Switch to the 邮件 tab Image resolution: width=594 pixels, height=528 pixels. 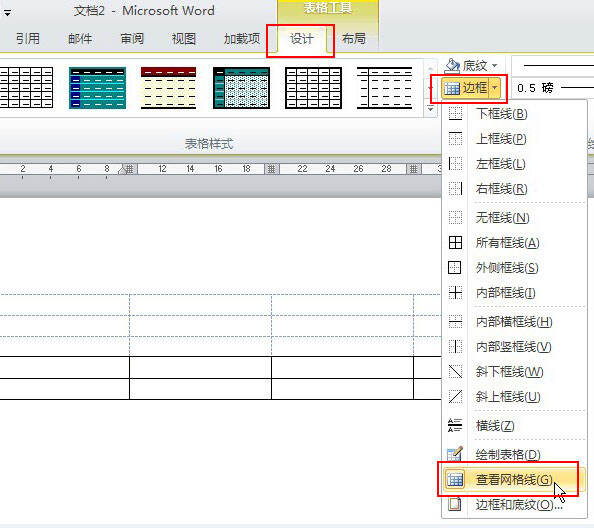80,39
